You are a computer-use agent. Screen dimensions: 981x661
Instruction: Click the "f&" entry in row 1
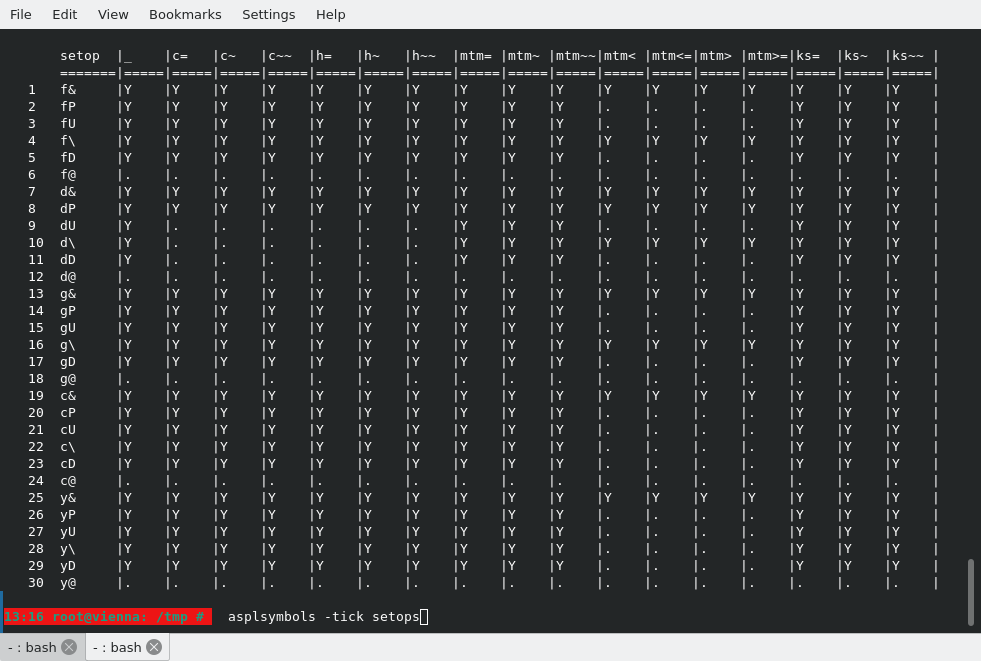[68, 89]
